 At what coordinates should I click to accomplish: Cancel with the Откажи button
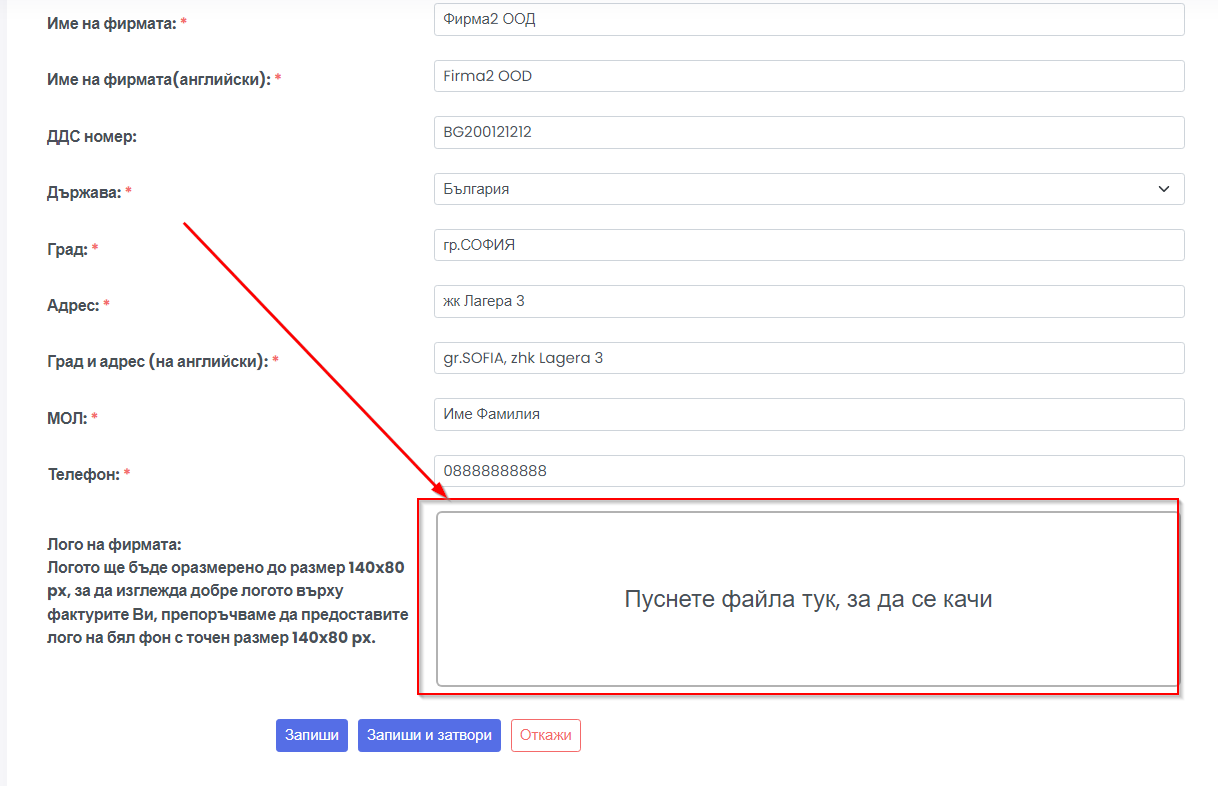click(x=545, y=735)
